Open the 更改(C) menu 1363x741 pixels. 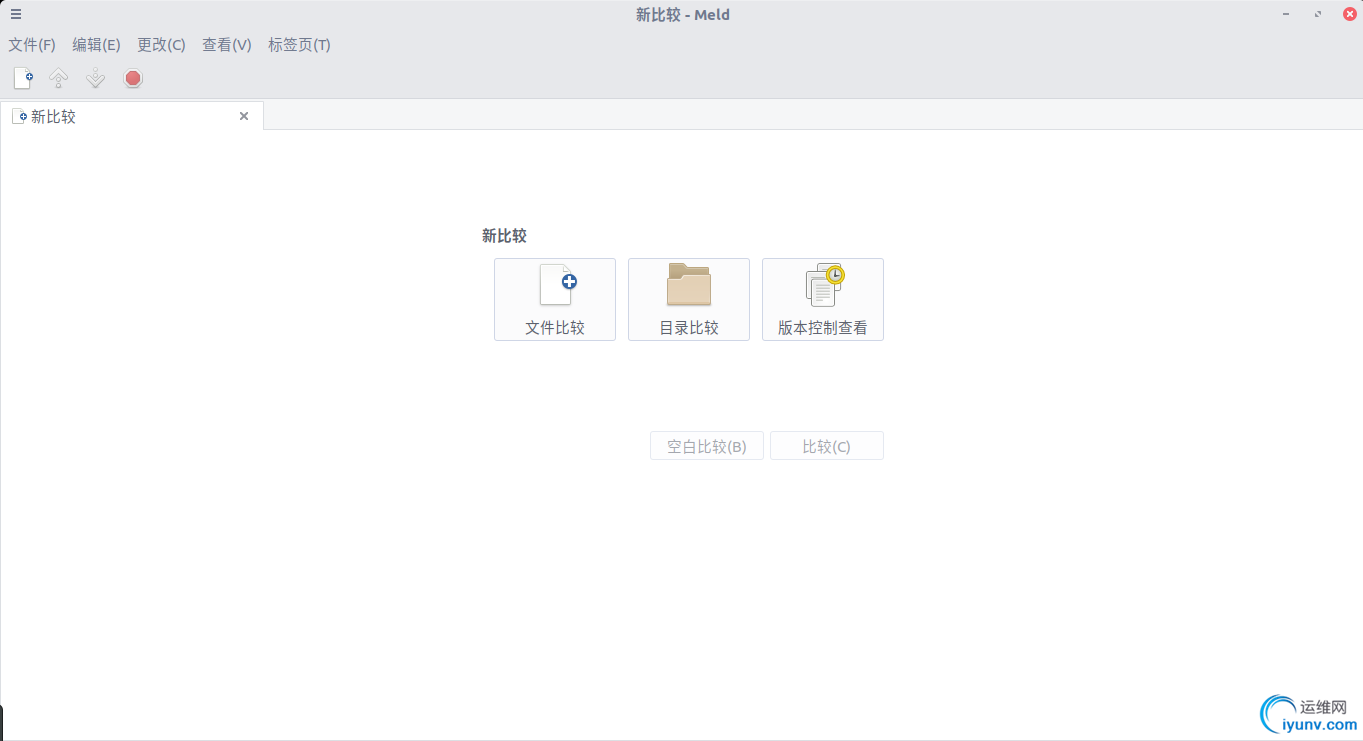tap(161, 45)
